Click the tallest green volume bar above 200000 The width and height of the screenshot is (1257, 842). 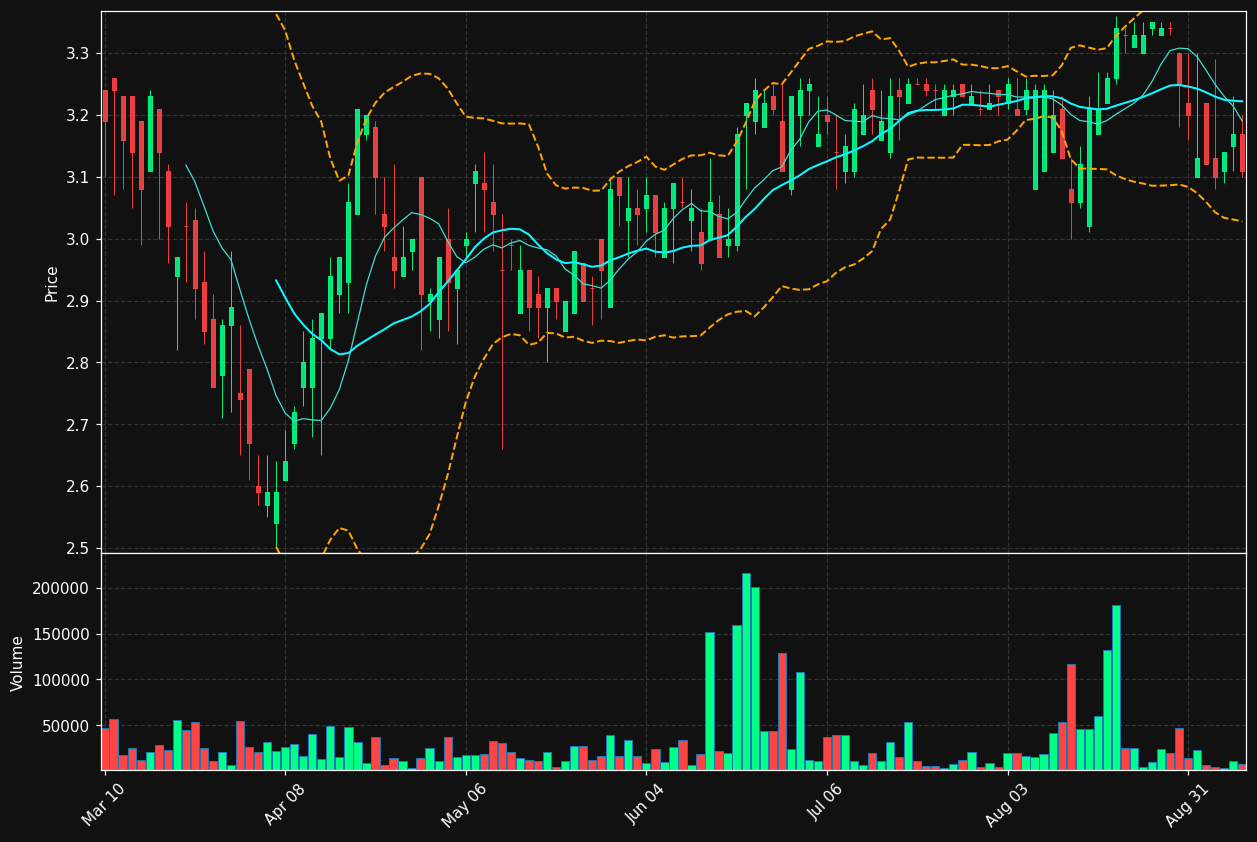[746, 671]
